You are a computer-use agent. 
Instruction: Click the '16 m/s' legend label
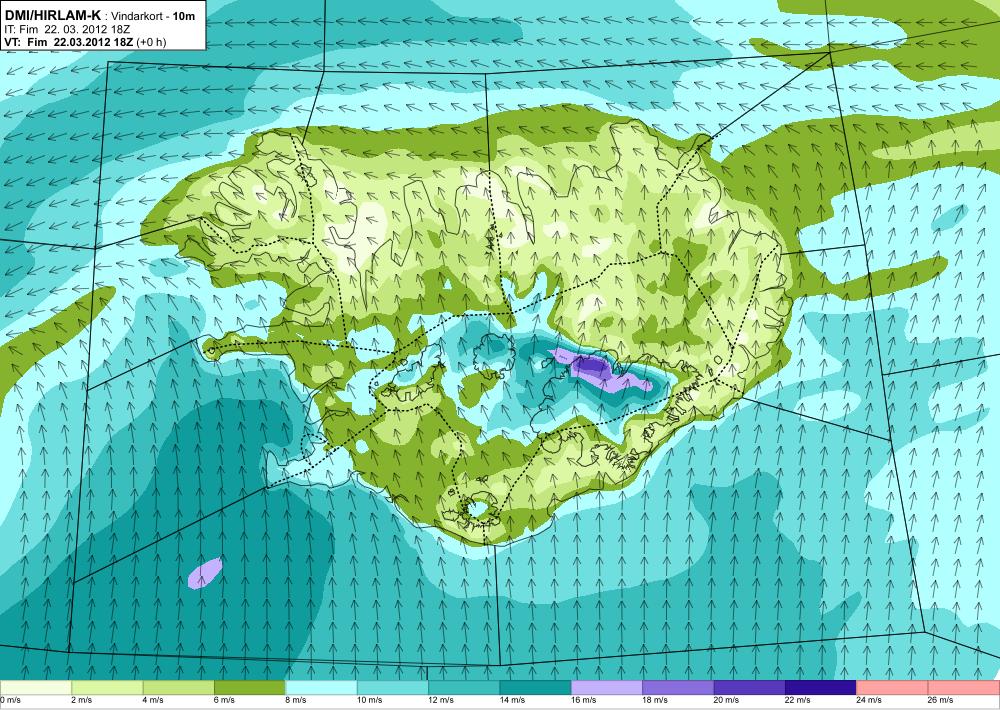pyautogui.click(x=584, y=700)
